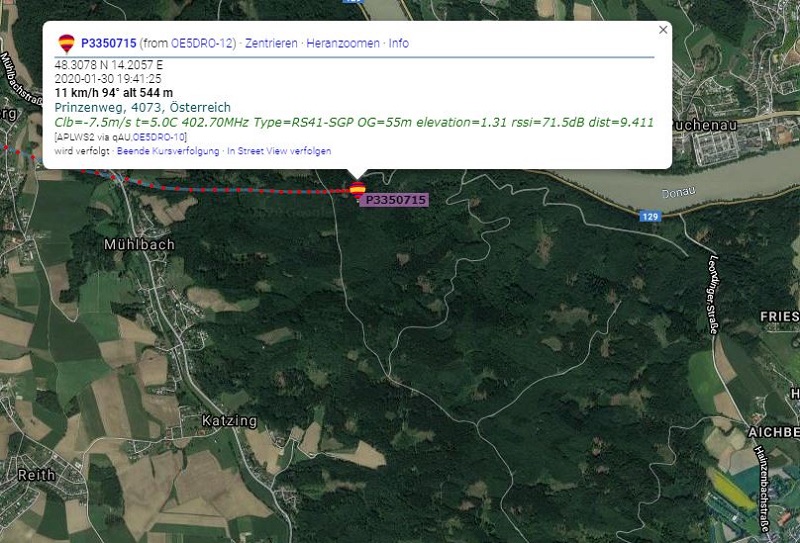Click the purple P3350715 map label
The image size is (800, 543).
pyautogui.click(x=395, y=200)
